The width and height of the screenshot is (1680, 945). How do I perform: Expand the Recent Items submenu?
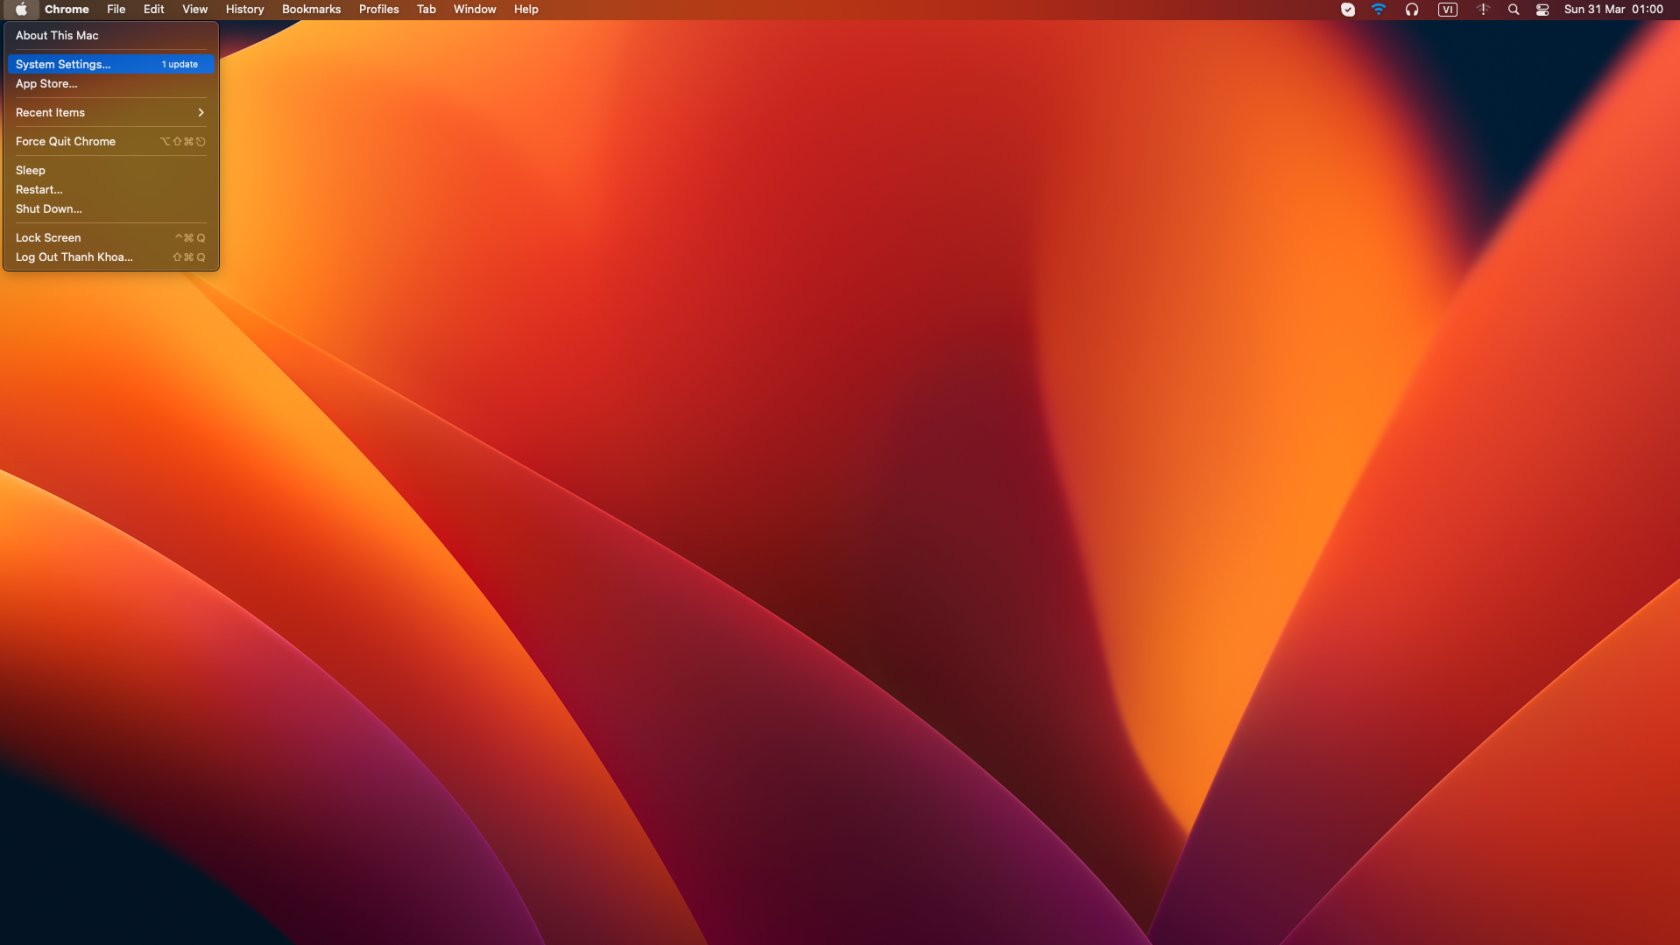pos(49,112)
